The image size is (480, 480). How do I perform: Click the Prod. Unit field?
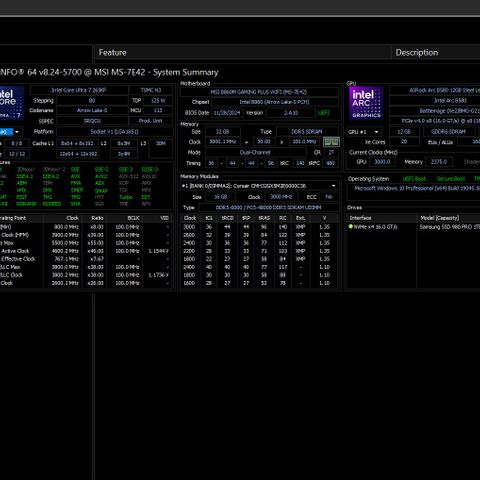pyautogui.click(x=151, y=121)
